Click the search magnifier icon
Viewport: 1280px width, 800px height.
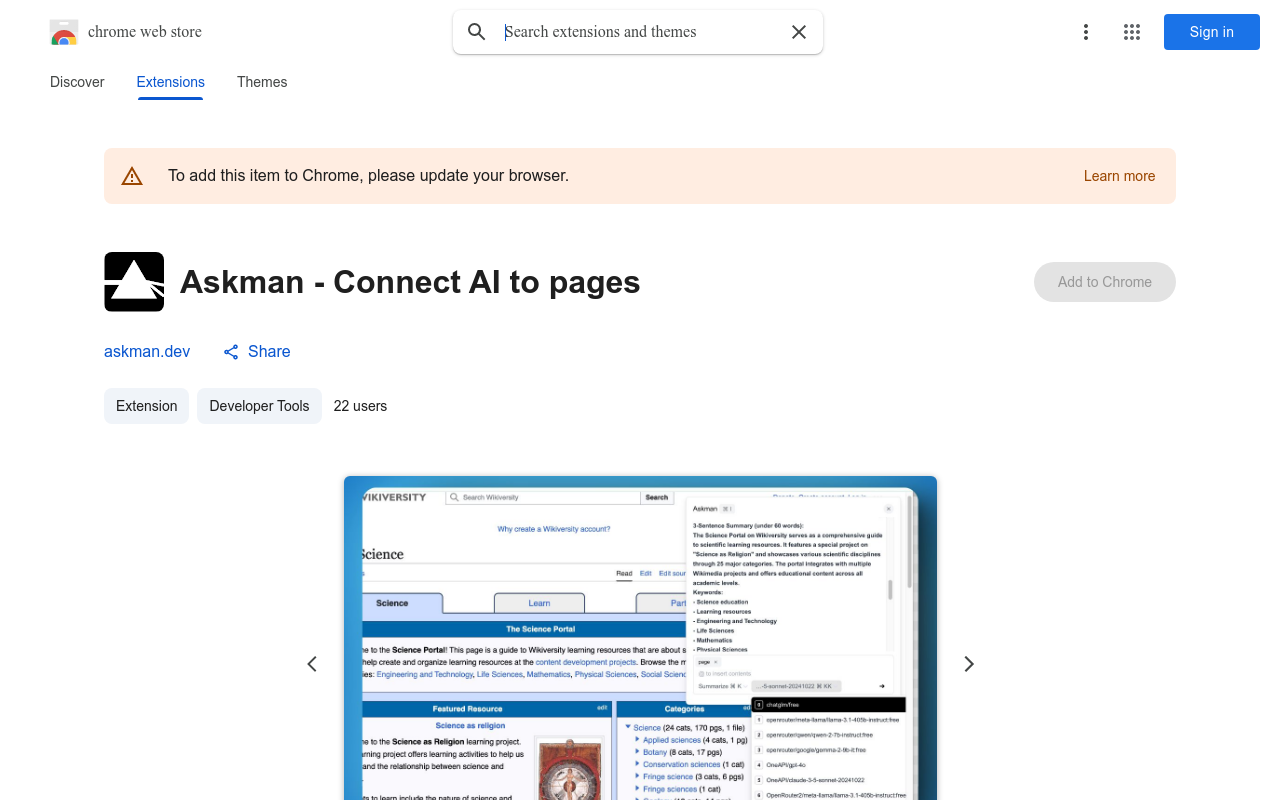click(477, 32)
